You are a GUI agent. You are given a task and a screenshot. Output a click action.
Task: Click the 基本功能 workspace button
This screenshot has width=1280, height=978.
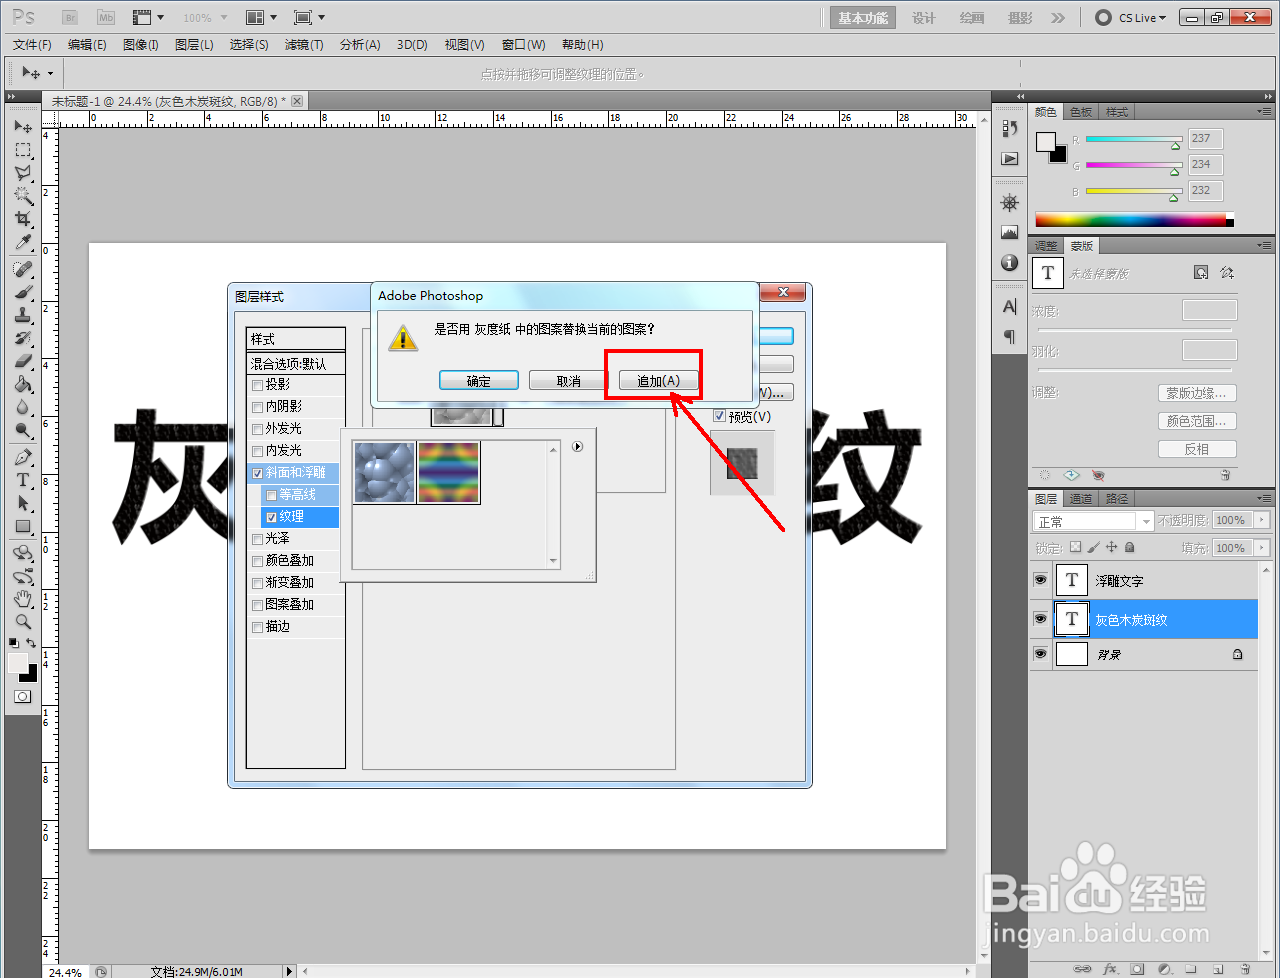tap(863, 18)
